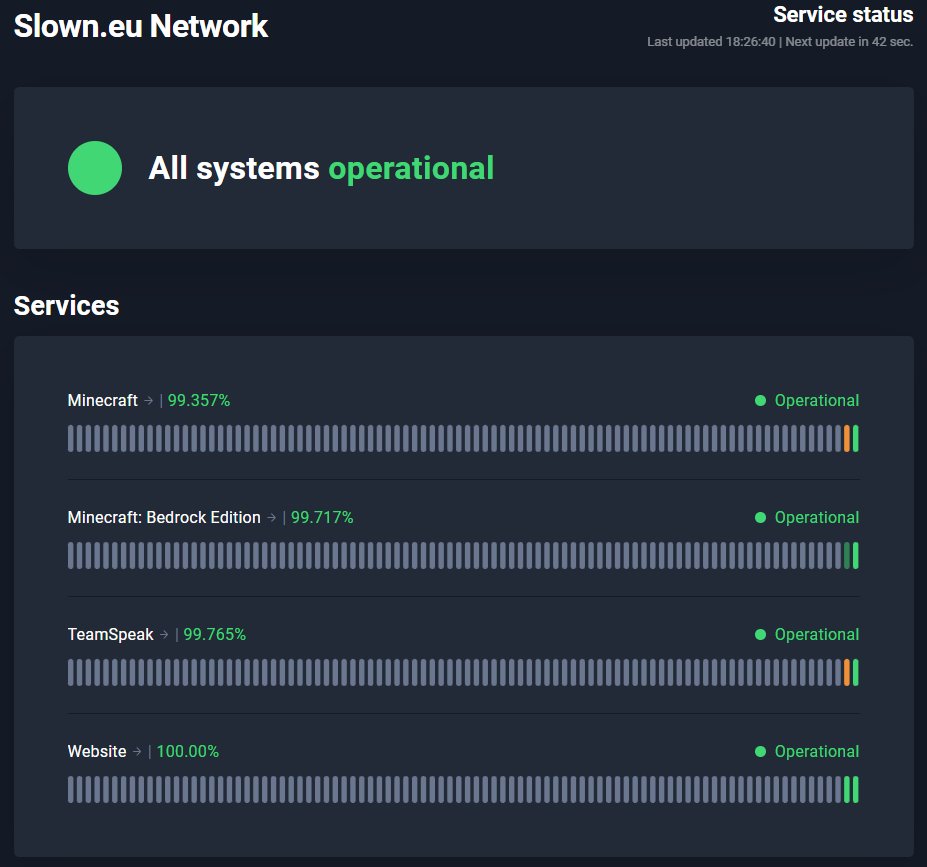Image resolution: width=927 pixels, height=867 pixels.
Task: Click the All systems operational headline
Action: click(321, 168)
